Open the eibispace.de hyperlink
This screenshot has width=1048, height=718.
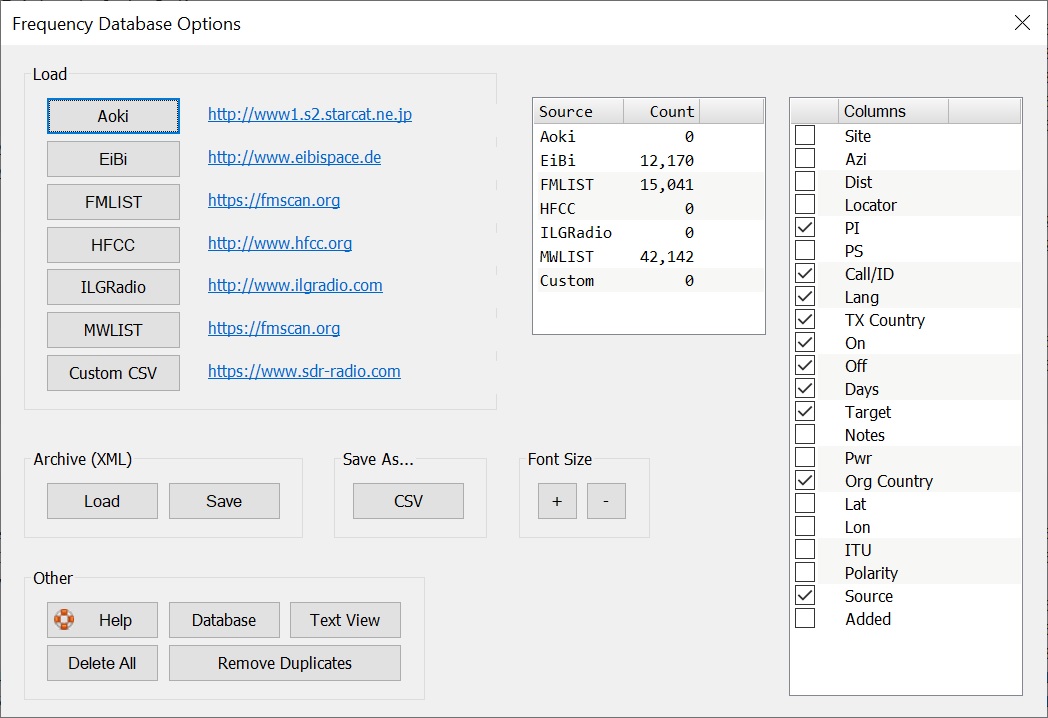pyautogui.click(x=294, y=158)
